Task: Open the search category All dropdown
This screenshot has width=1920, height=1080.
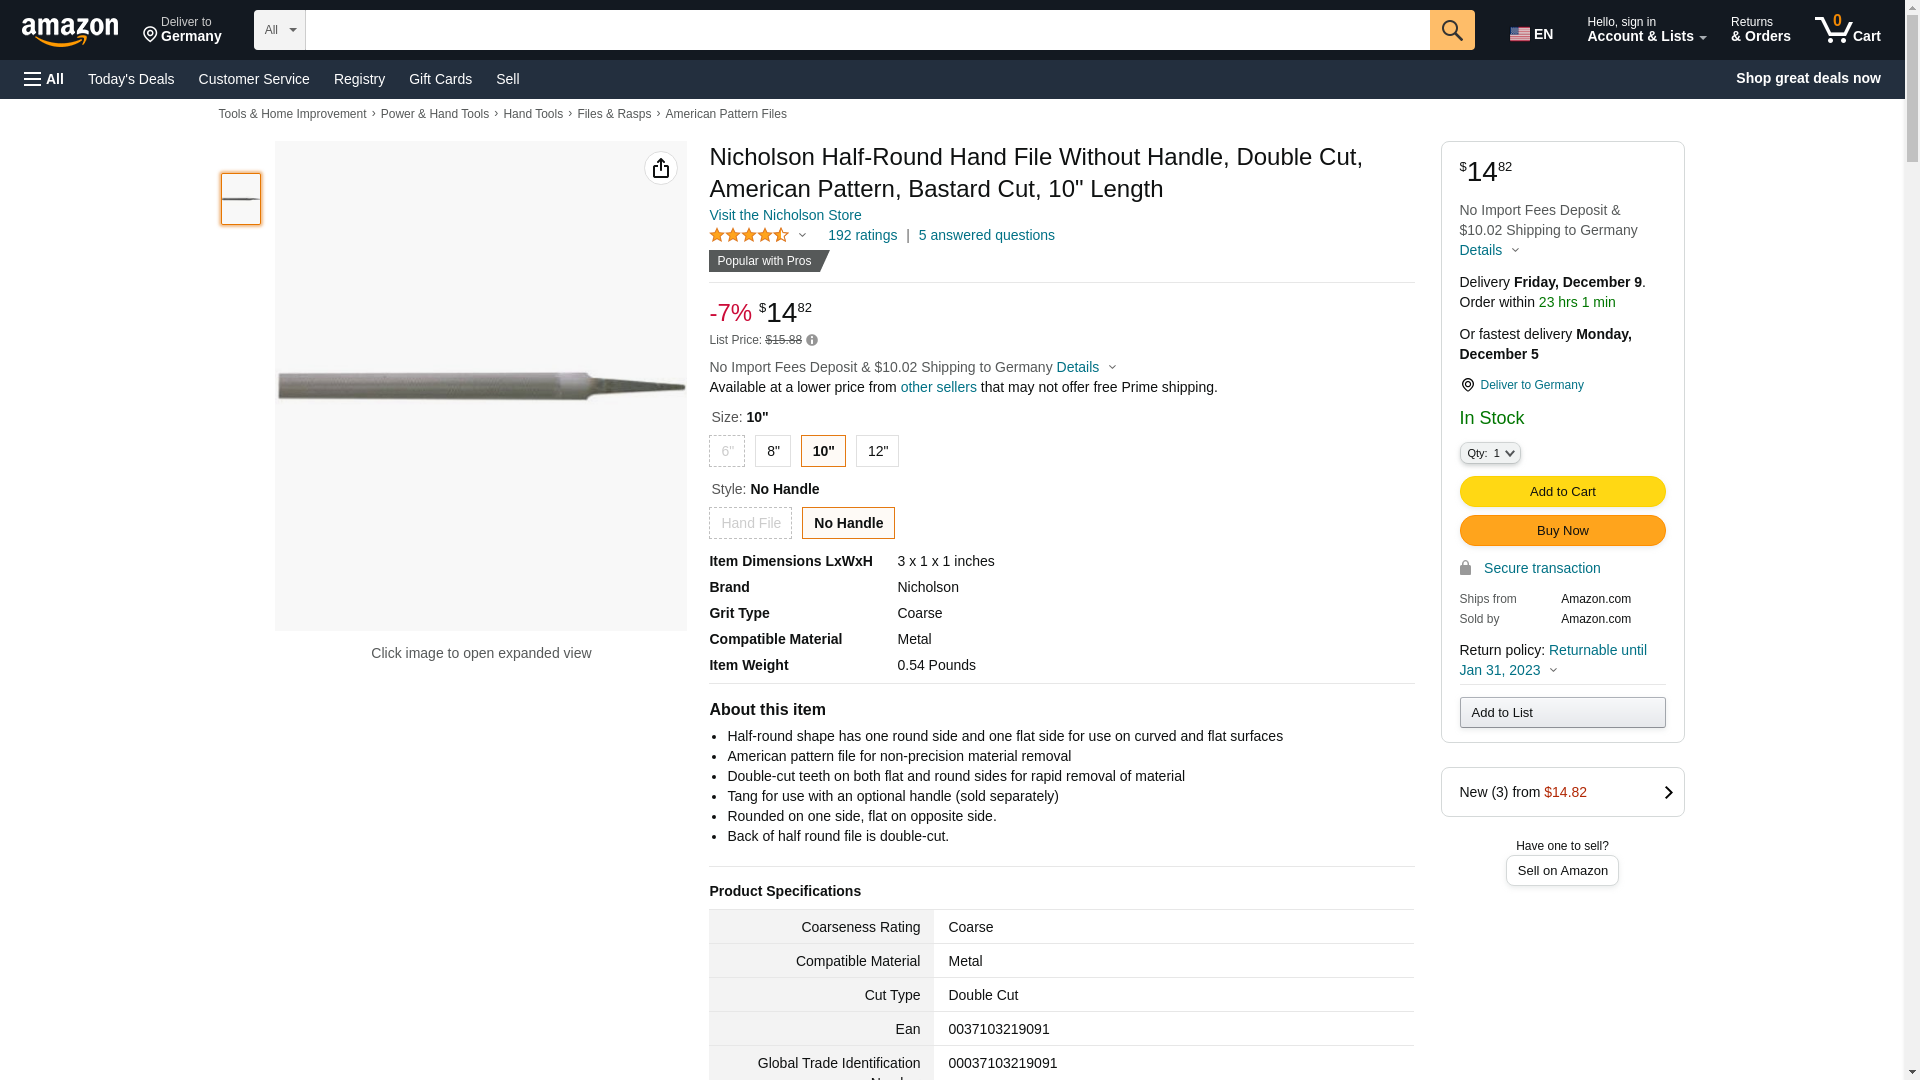Action: tap(279, 30)
